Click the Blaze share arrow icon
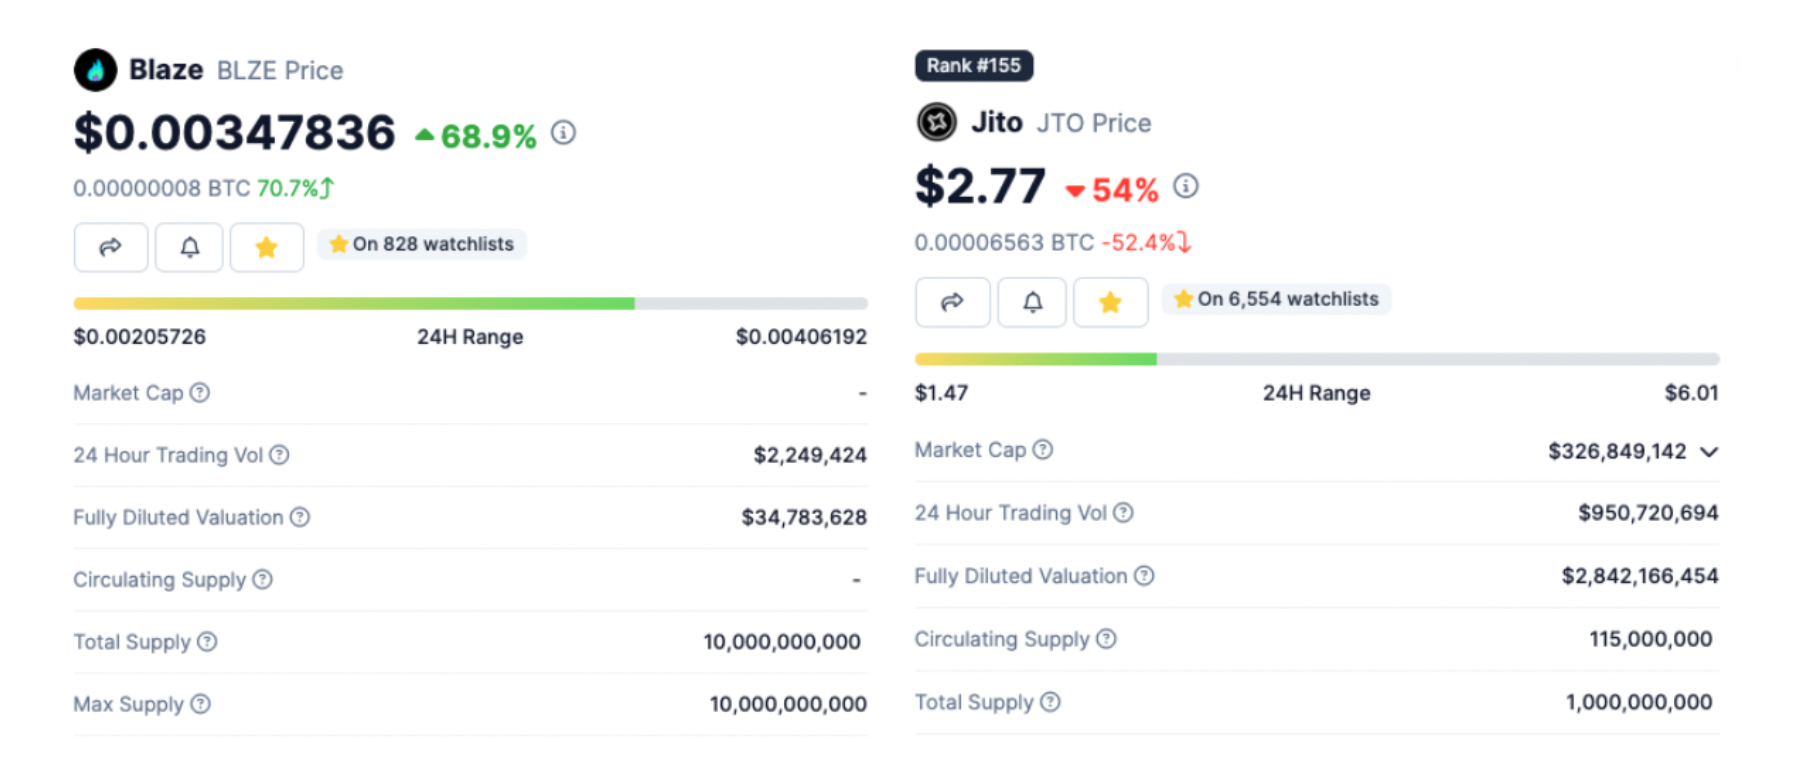 click(x=111, y=247)
